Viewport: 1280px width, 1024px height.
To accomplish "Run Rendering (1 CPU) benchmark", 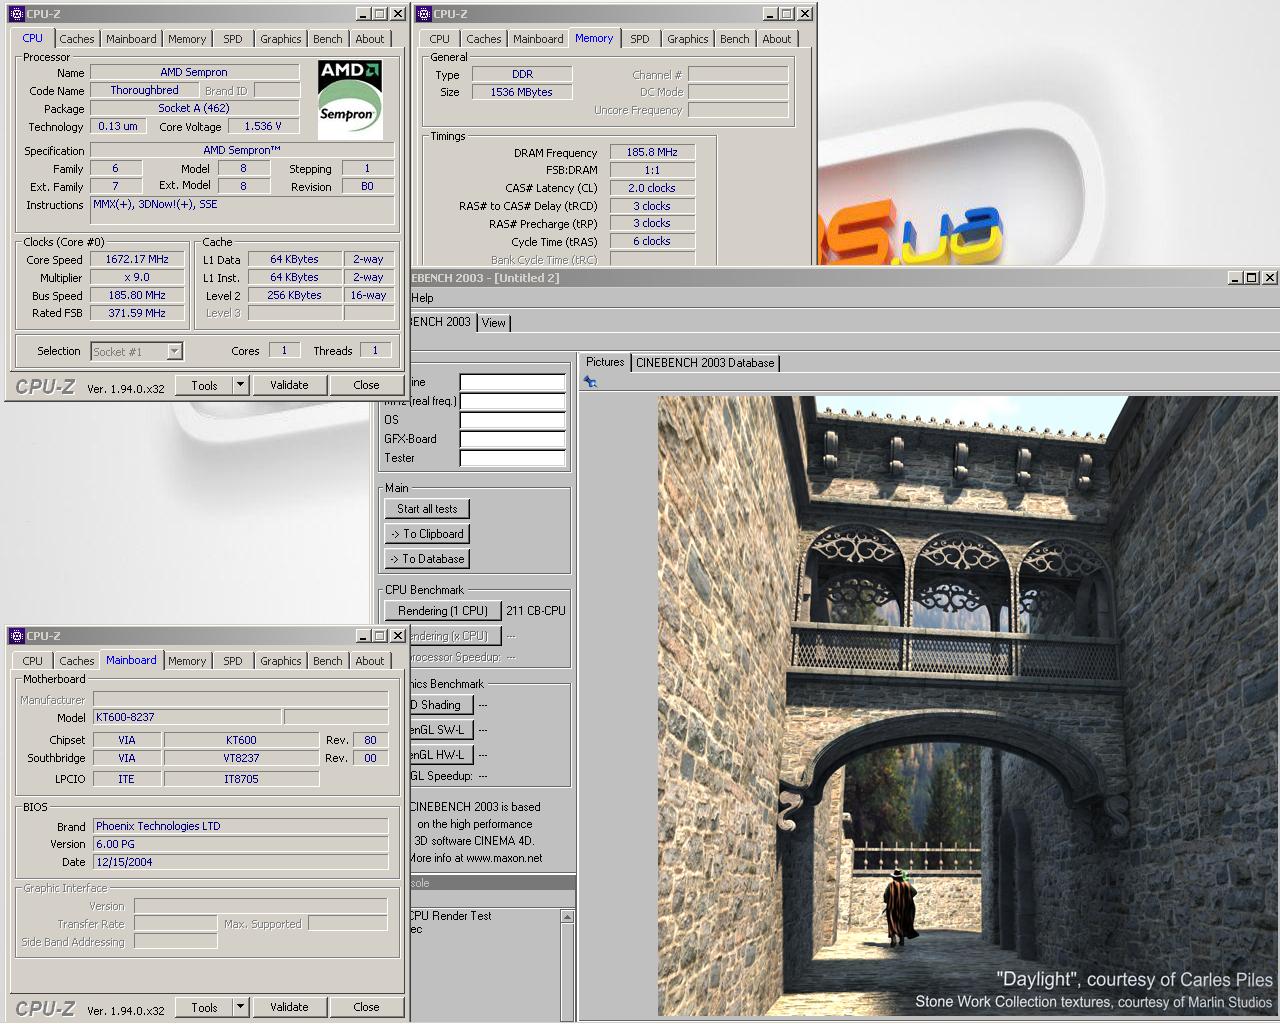I will point(443,611).
